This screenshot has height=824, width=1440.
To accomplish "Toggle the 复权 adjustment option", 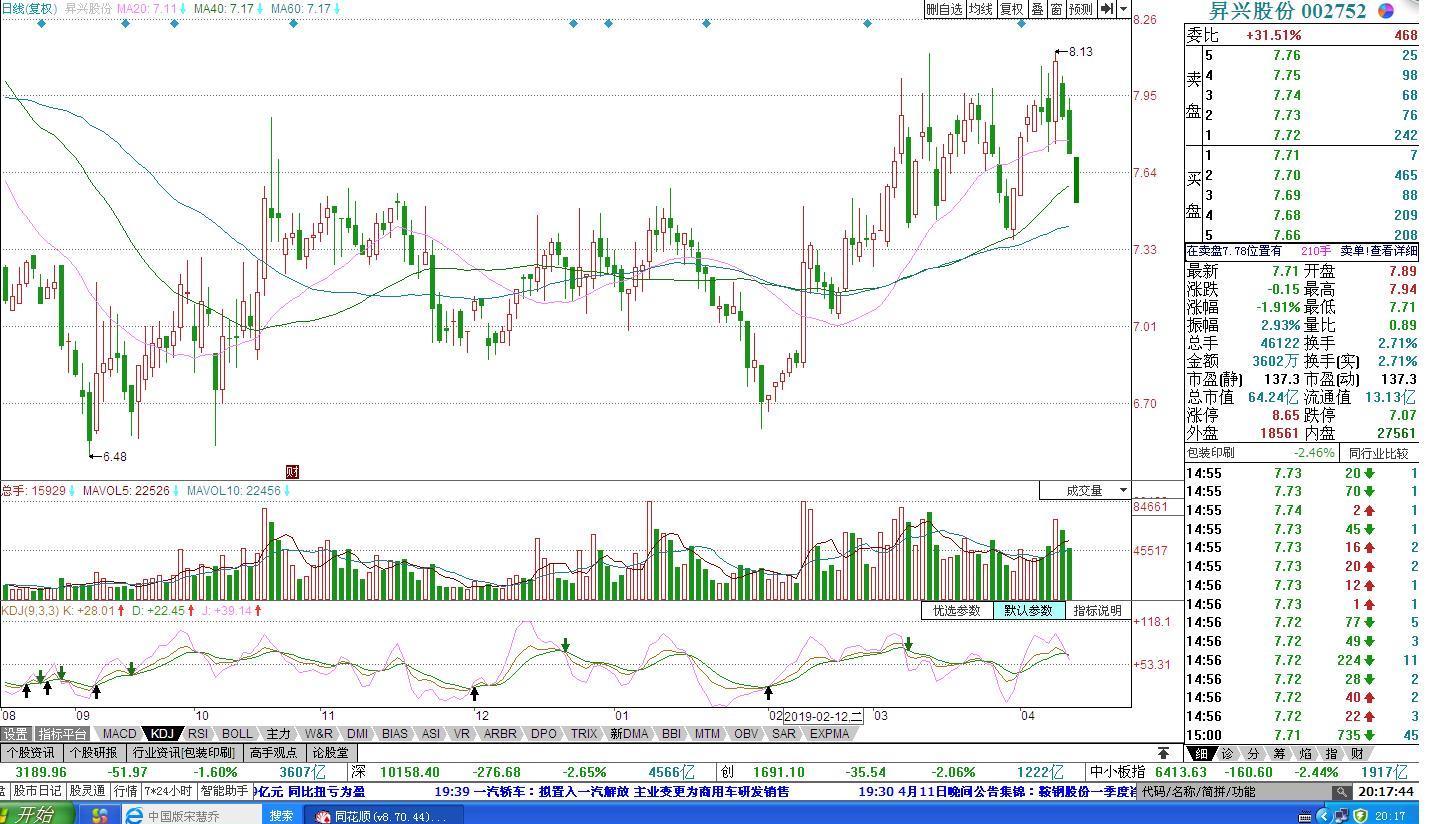I will 1012,9.
